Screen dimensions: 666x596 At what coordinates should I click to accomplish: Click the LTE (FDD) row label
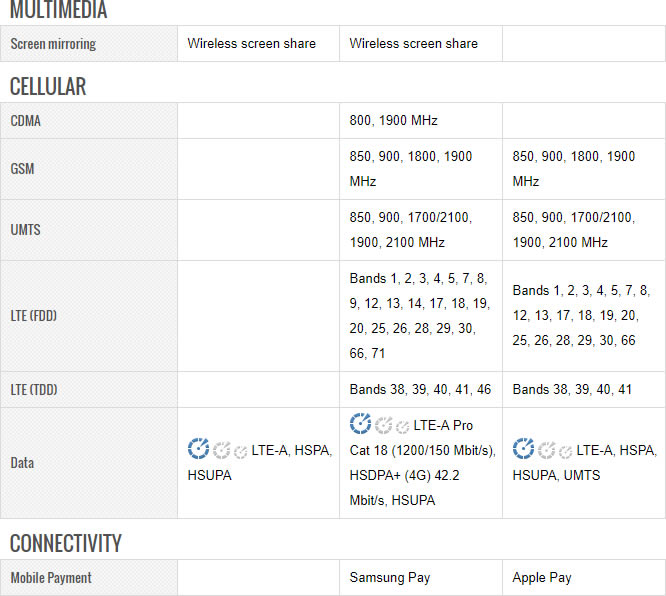tap(34, 316)
